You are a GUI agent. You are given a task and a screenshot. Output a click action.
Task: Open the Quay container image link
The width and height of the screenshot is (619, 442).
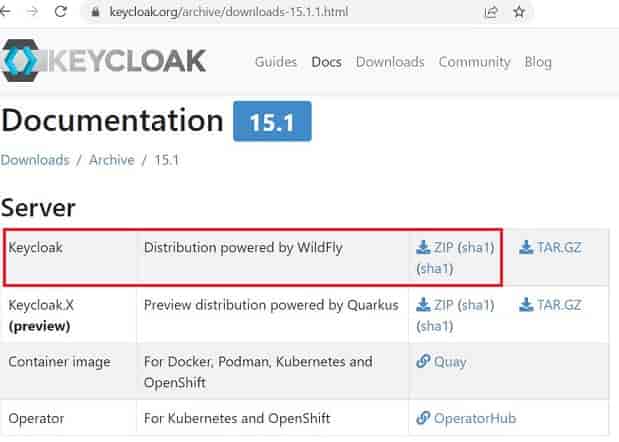click(x=441, y=361)
